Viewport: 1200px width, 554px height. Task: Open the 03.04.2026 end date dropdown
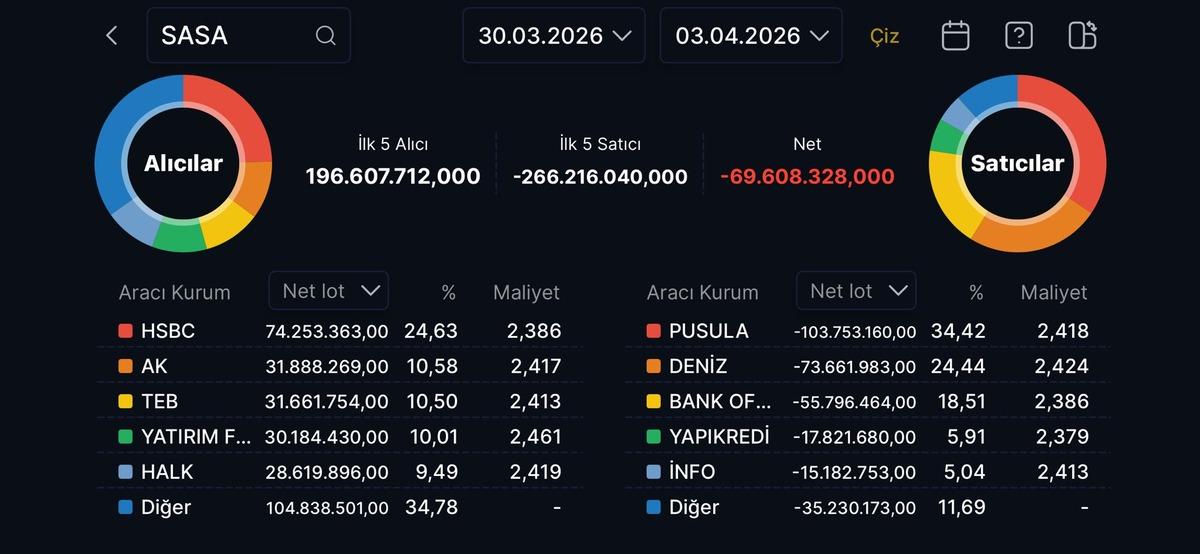(x=751, y=36)
